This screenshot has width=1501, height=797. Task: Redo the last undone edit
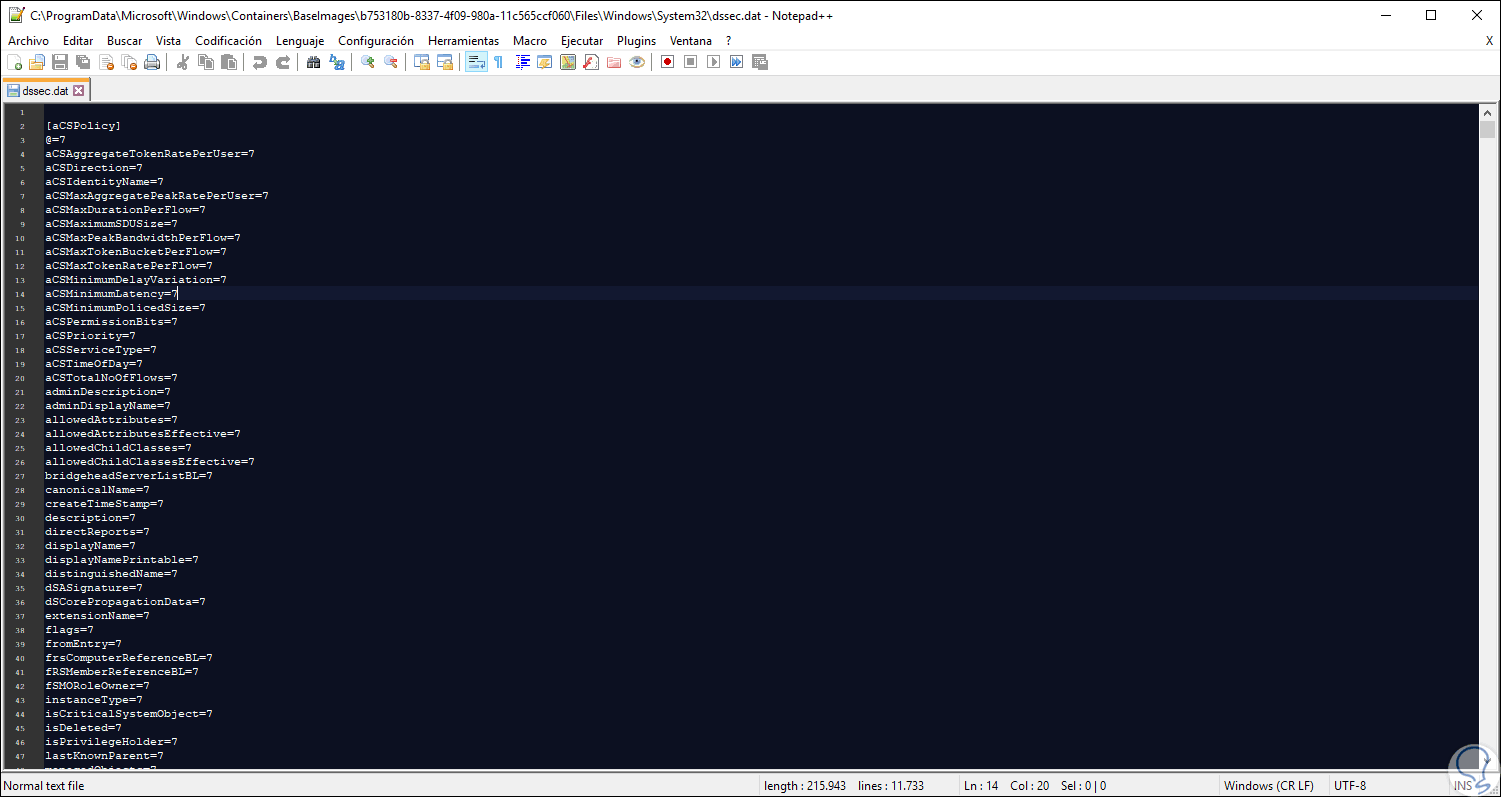283,62
